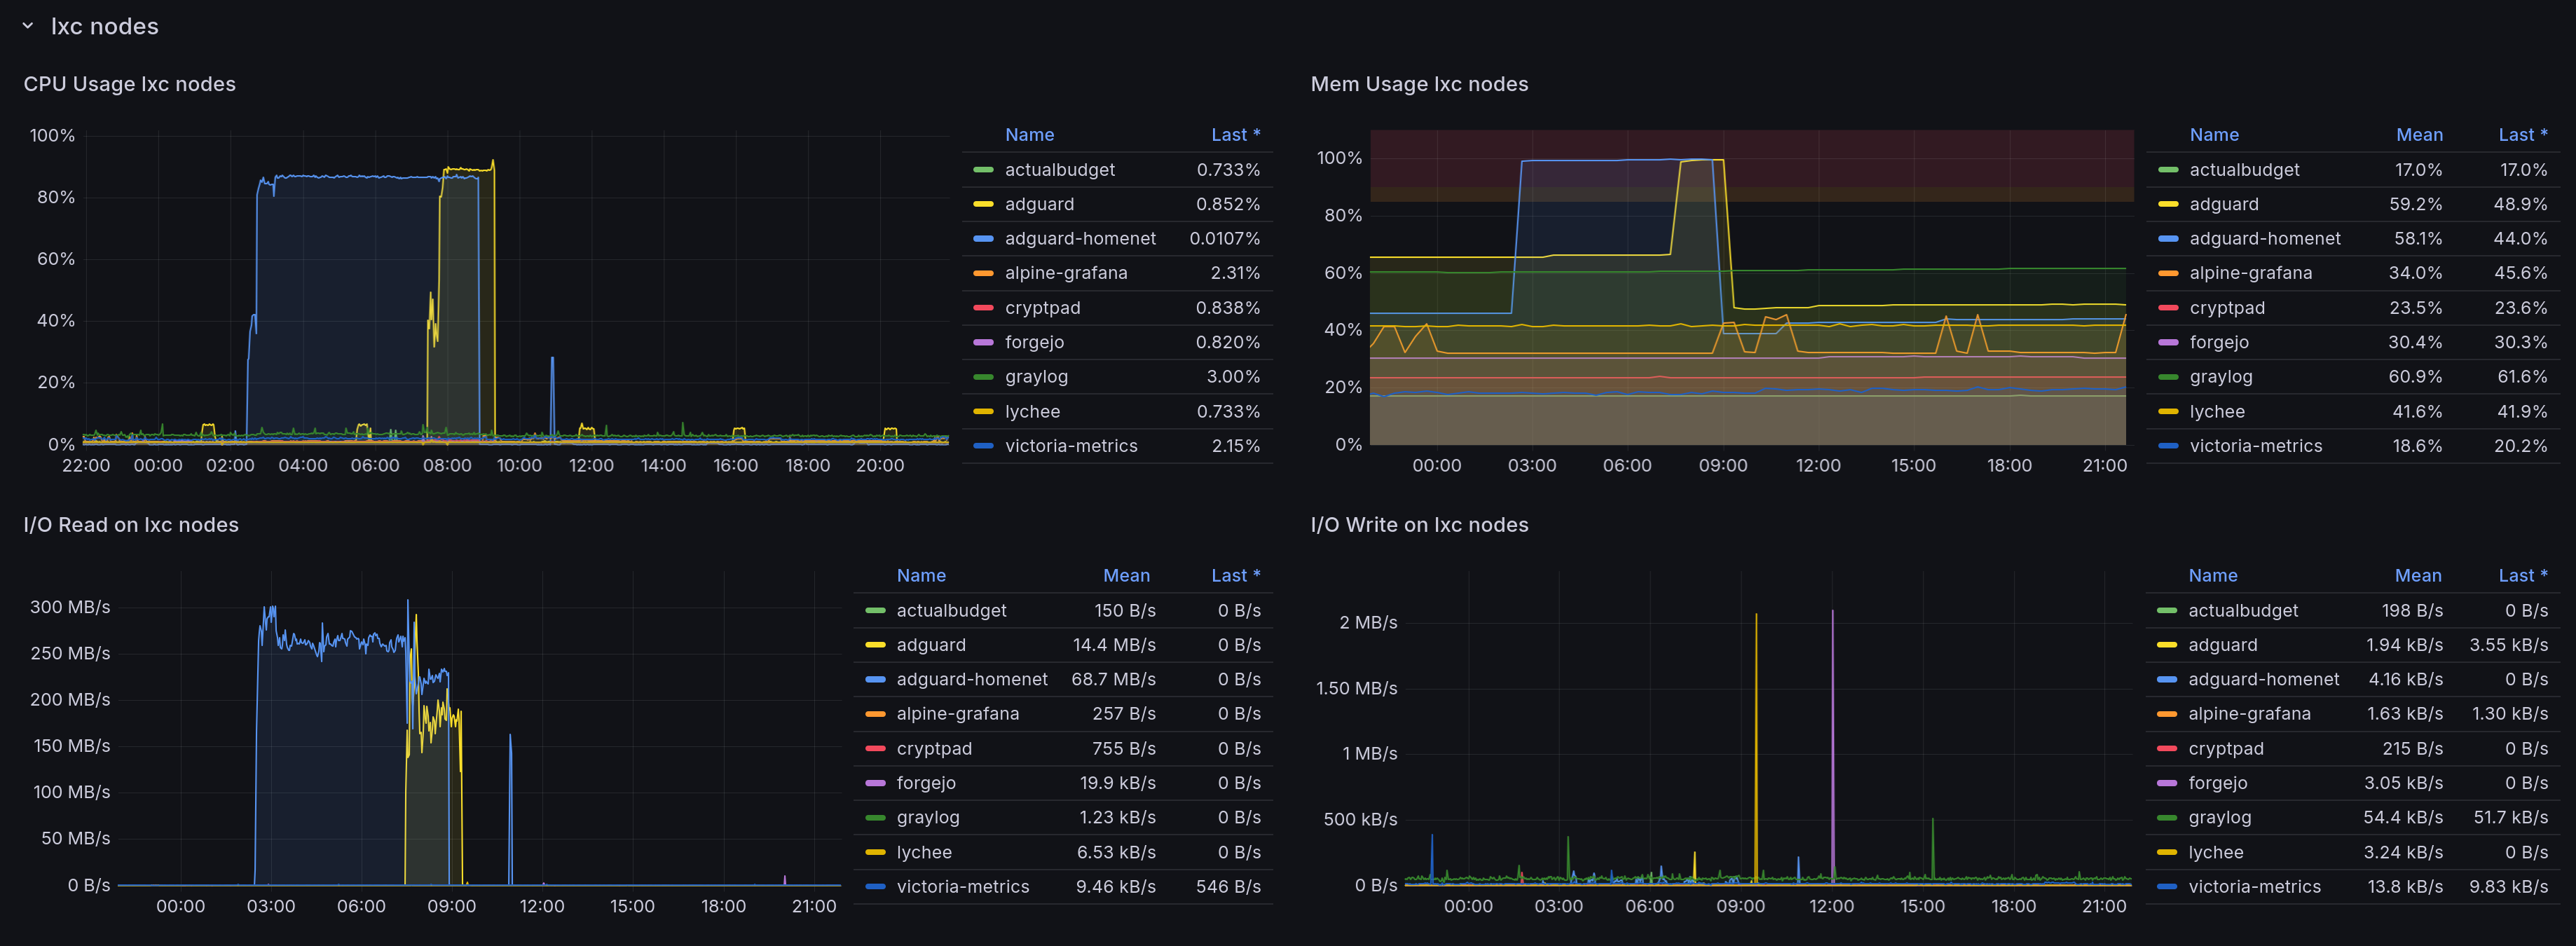
Task: Click the cryptpad red color icon in the Mem legend
Action: click(x=2167, y=308)
